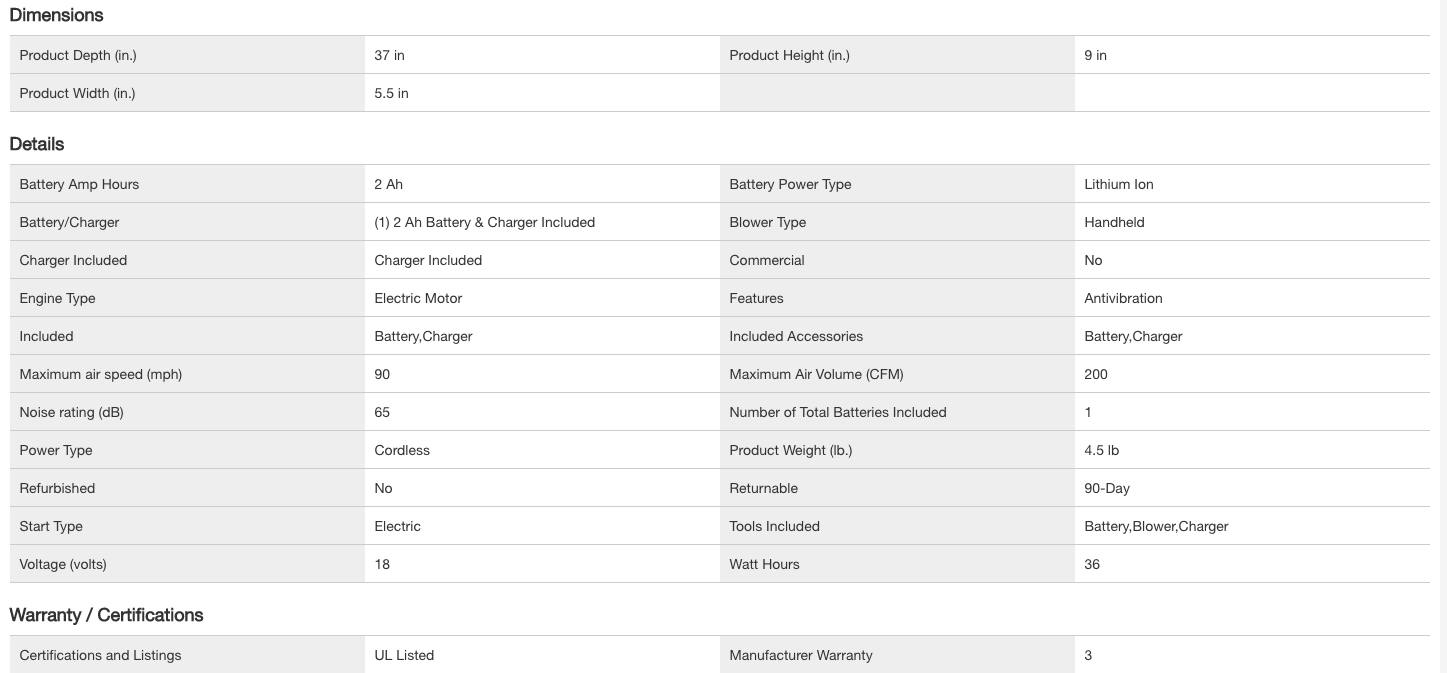Select the Noise rating (dB) label
Screen dimensions: 1447x673
pyautogui.click(x=71, y=413)
